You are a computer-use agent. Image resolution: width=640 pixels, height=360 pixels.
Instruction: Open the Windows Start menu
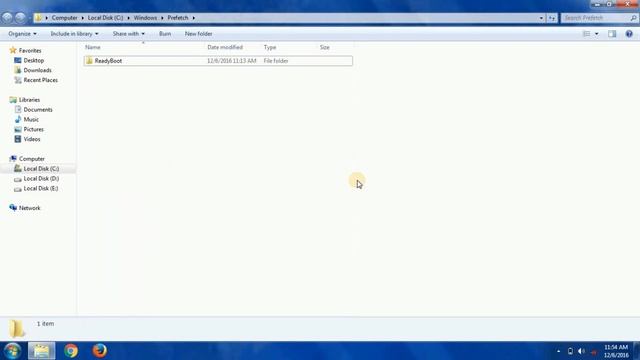coord(12,351)
